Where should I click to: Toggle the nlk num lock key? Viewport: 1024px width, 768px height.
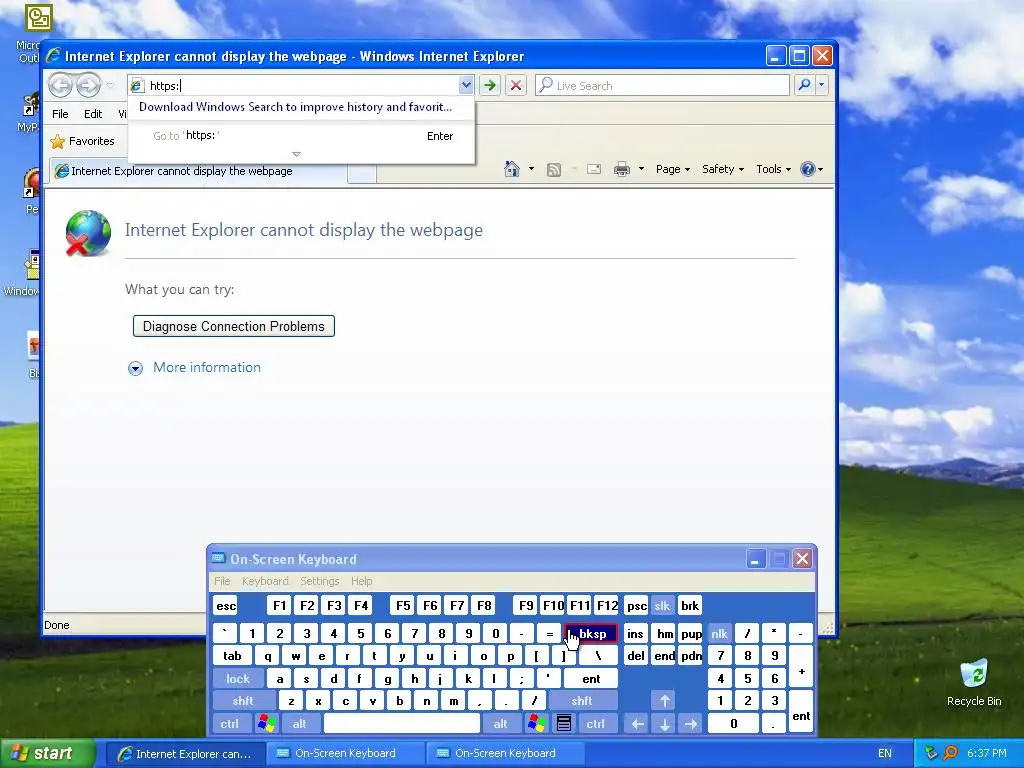[720, 633]
